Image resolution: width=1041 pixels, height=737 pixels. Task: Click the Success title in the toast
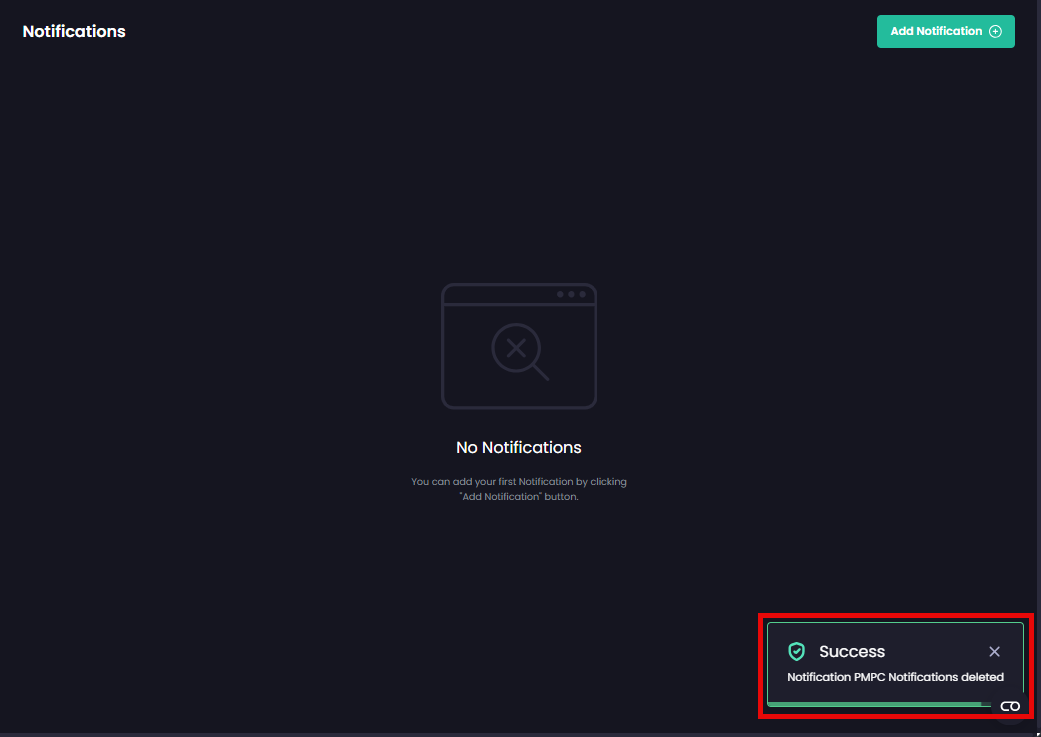(x=850, y=651)
